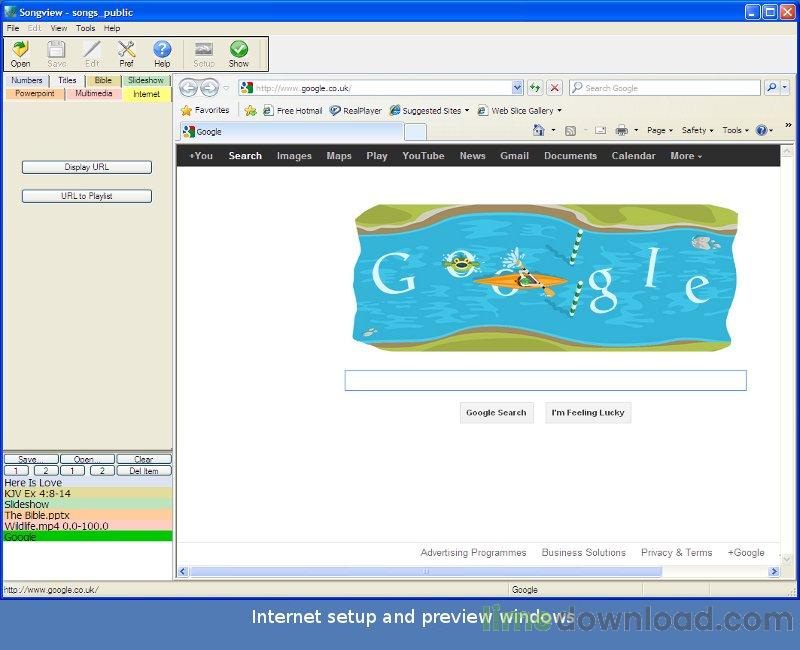Click RealPlayer favorites link
Image resolution: width=800 pixels, height=650 pixels.
pos(356,110)
